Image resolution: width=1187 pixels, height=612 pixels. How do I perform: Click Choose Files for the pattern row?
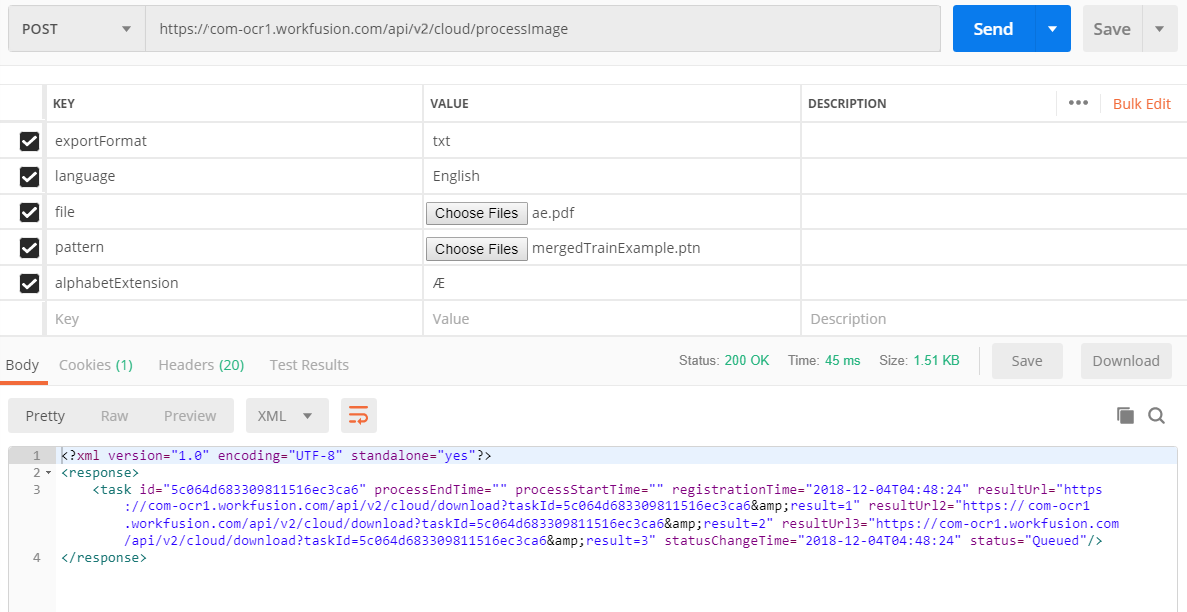coord(477,248)
